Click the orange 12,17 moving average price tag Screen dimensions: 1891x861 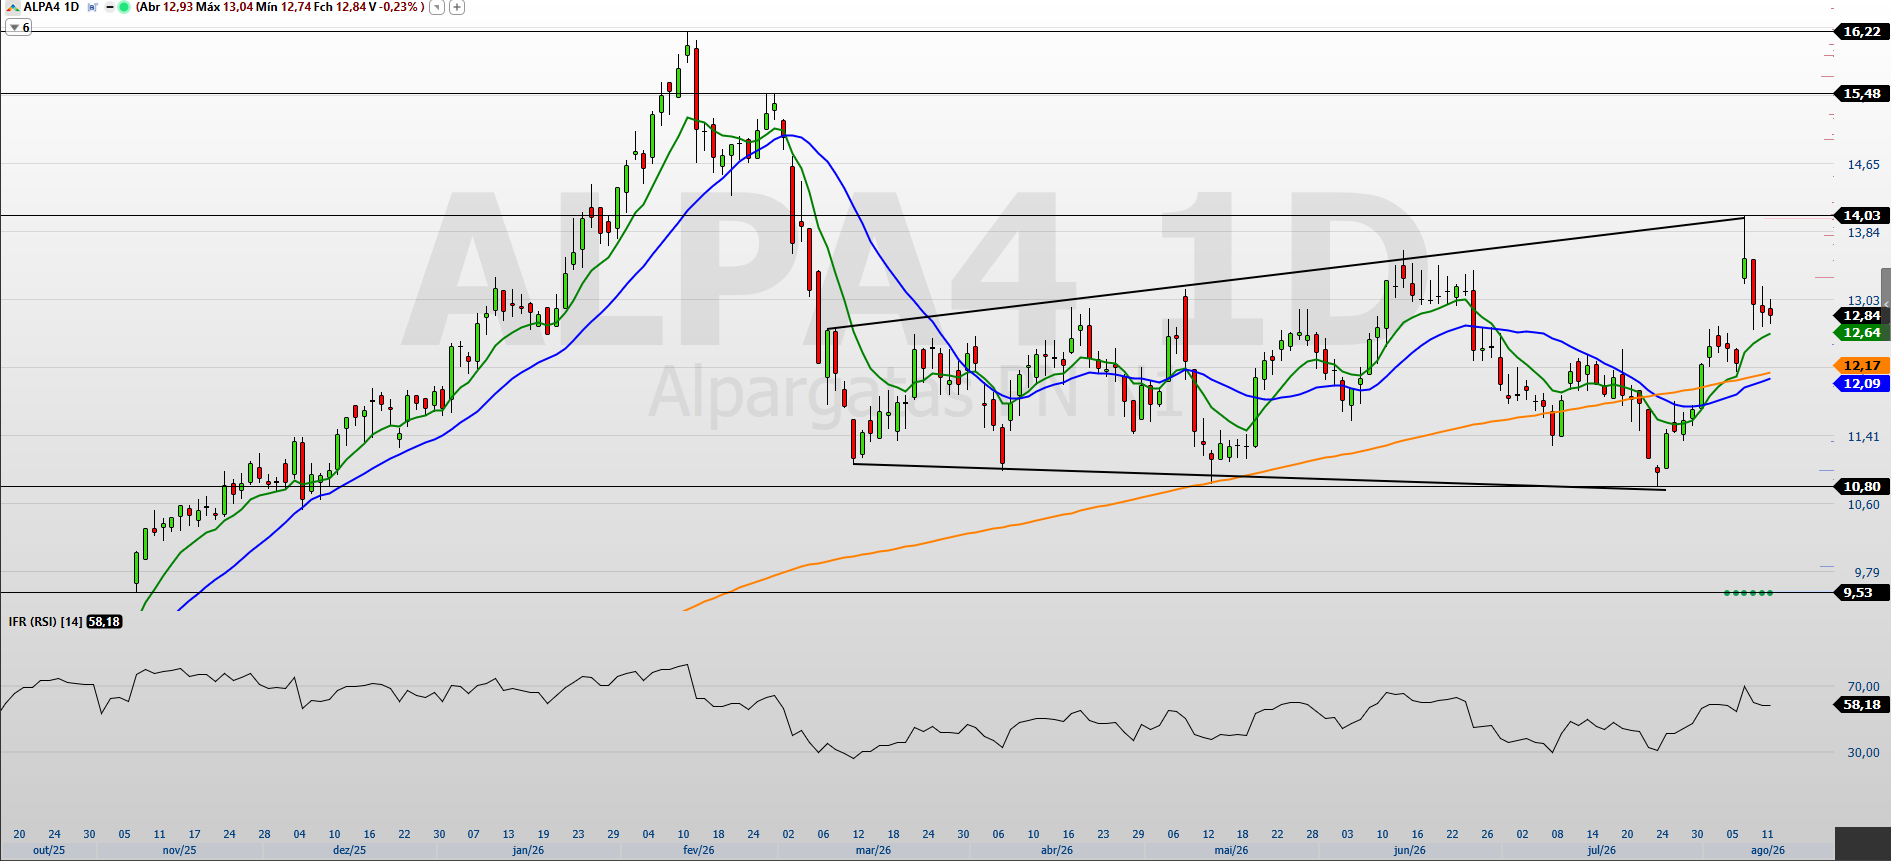point(1861,365)
